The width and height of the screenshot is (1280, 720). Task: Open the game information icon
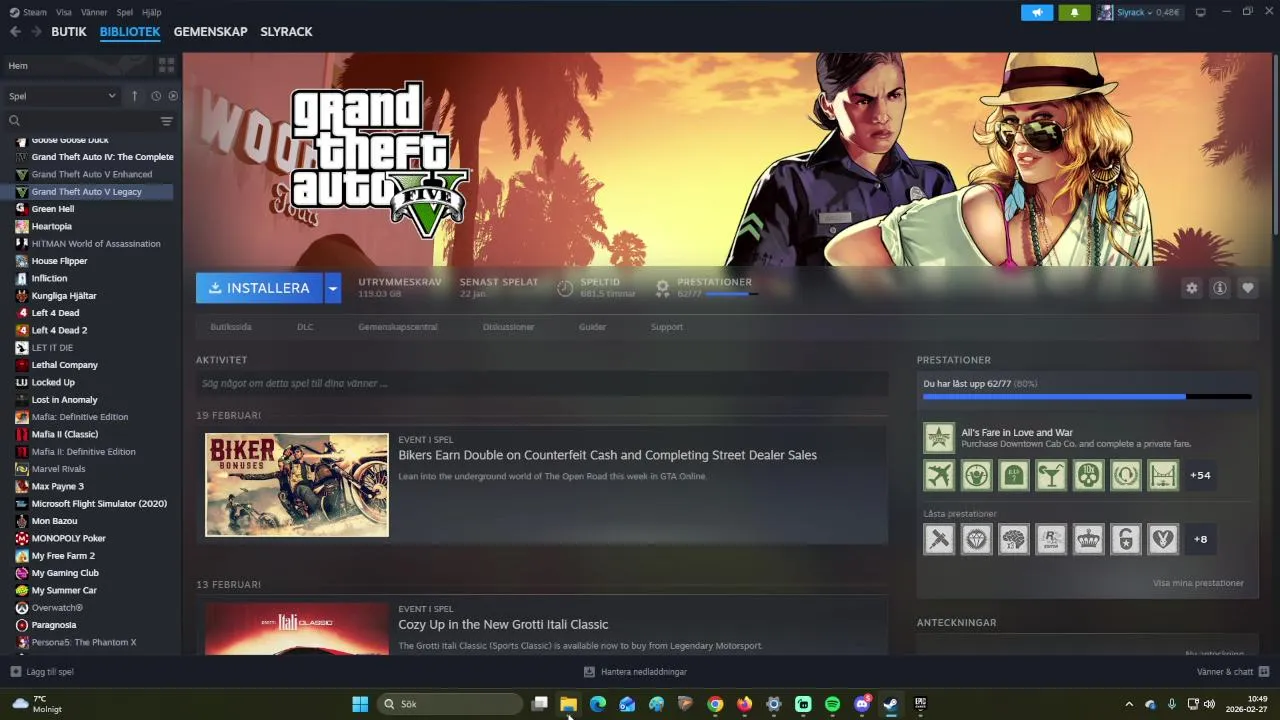point(1220,288)
